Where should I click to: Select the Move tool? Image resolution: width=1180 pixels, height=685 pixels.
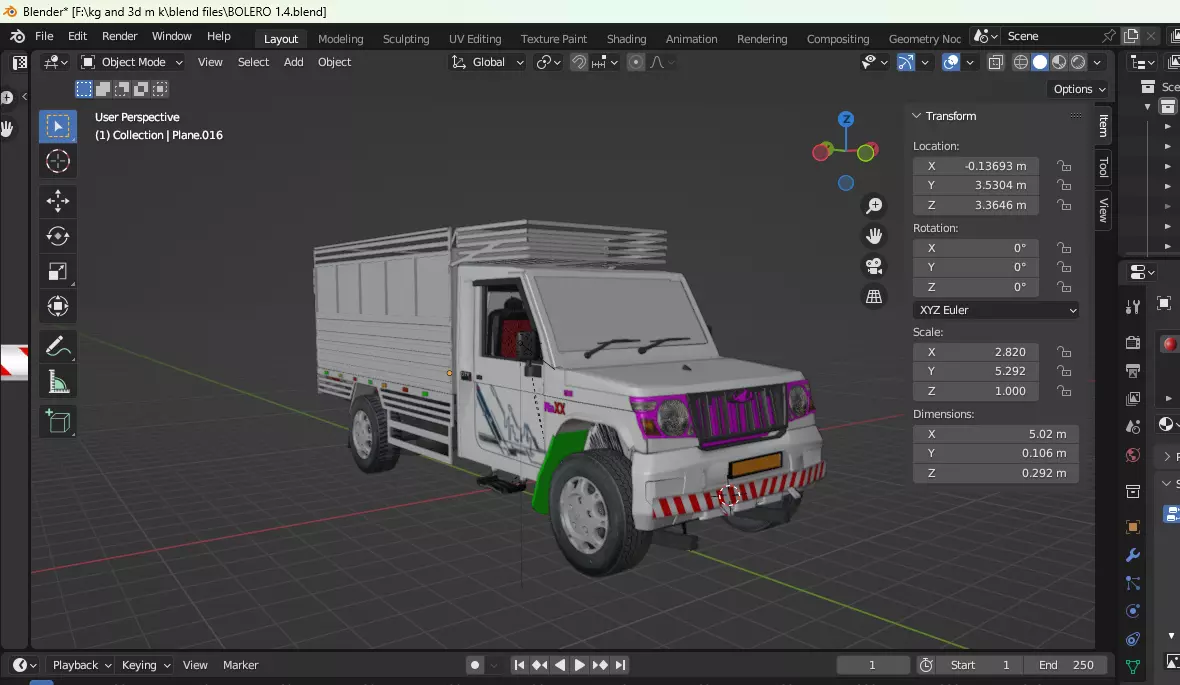point(58,200)
